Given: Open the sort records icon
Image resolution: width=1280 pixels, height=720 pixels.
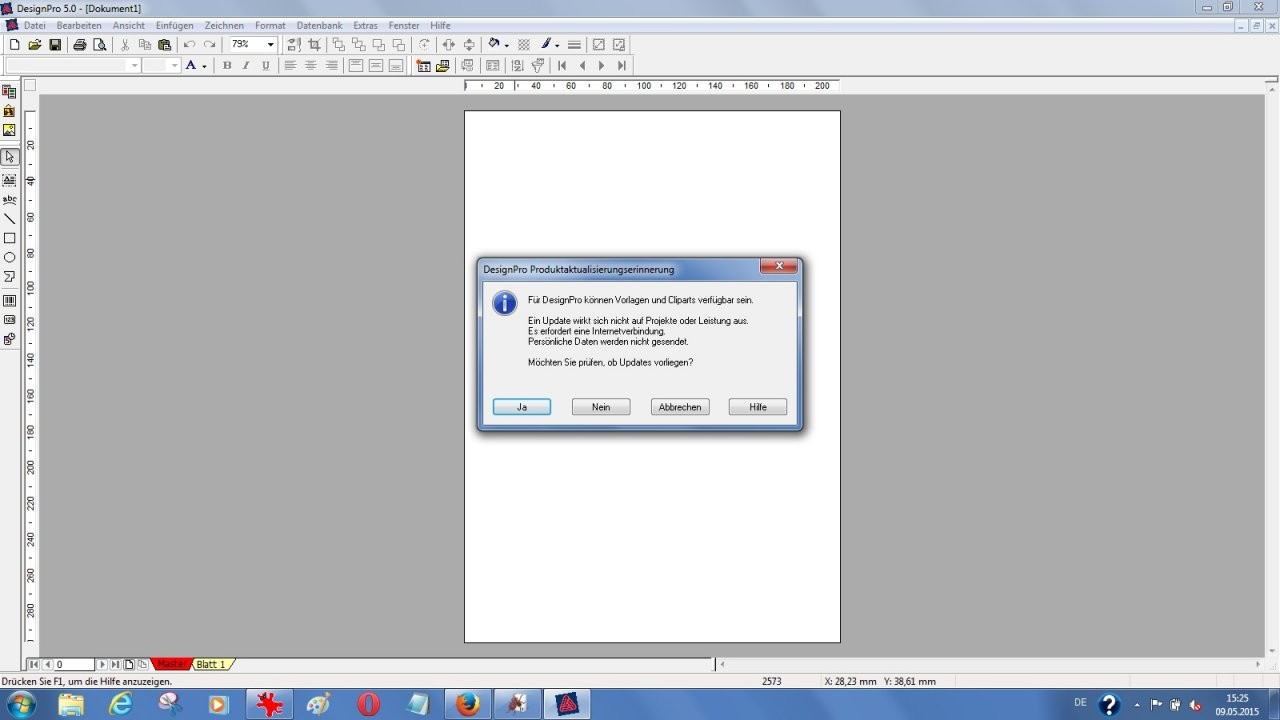Looking at the screenshot, I should pyautogui.click(x=517, y=66).
